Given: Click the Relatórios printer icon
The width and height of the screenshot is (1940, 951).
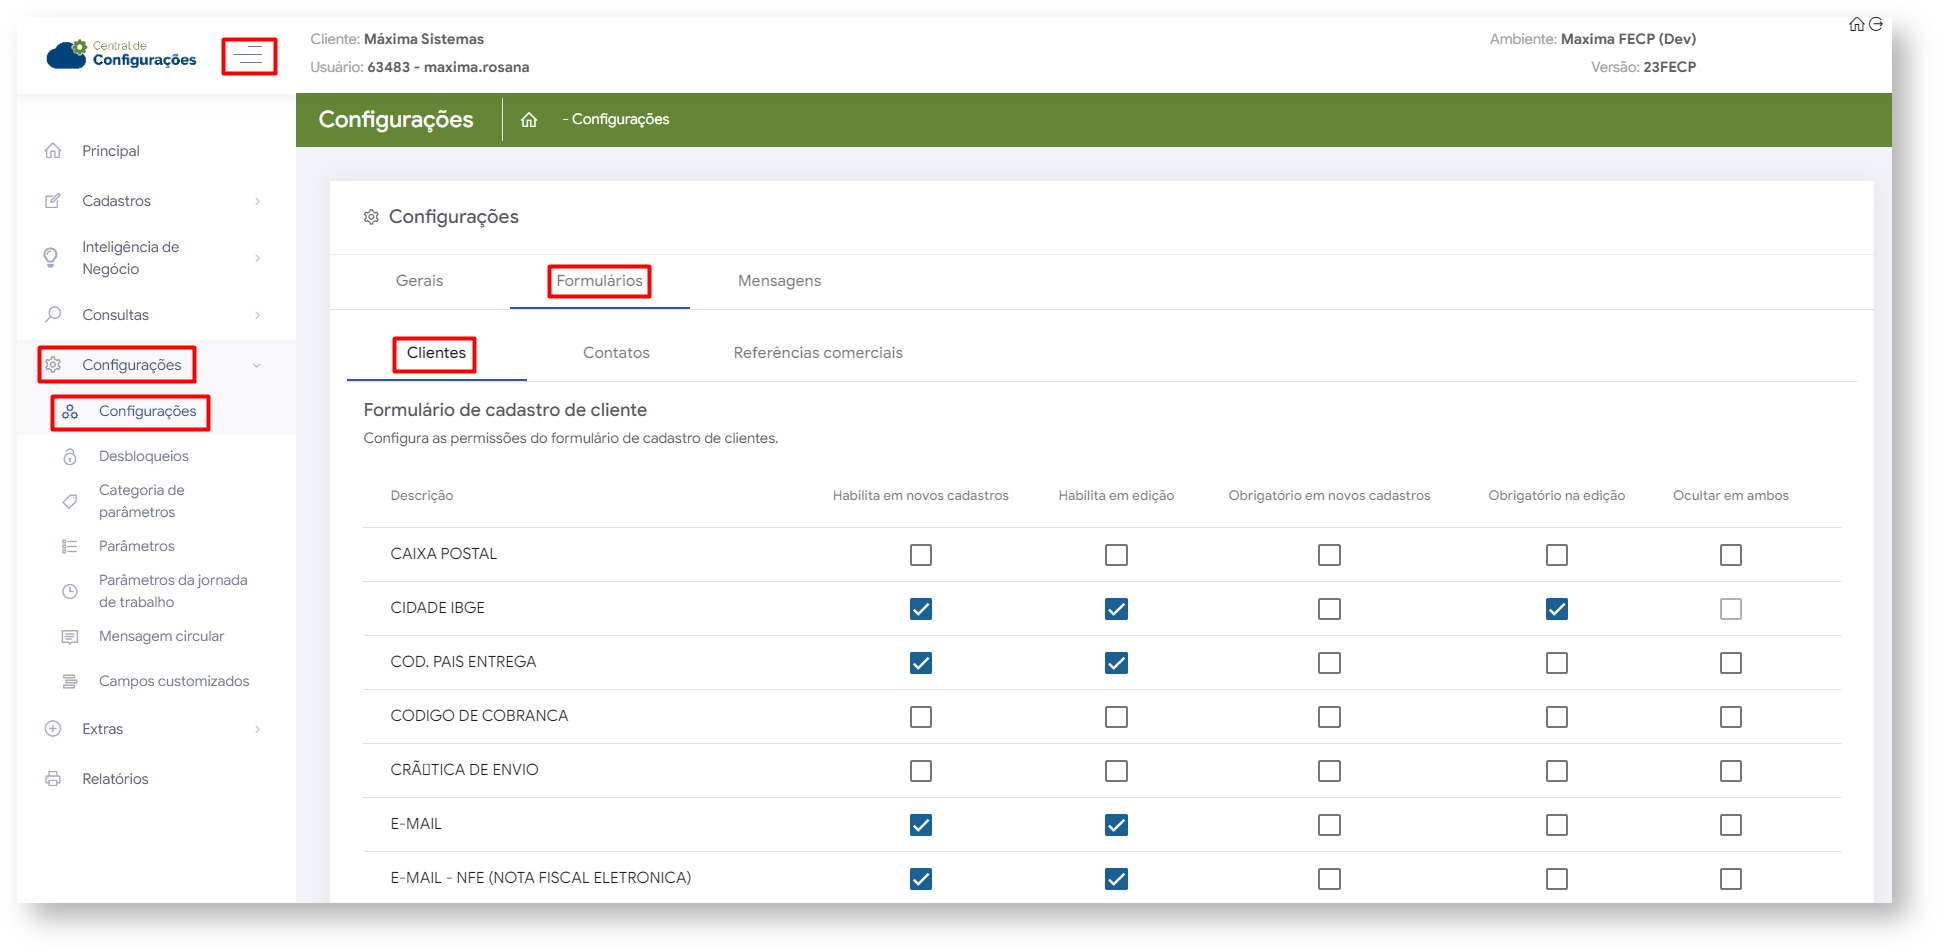Looking at the screenshot, I should pos(53,779).
